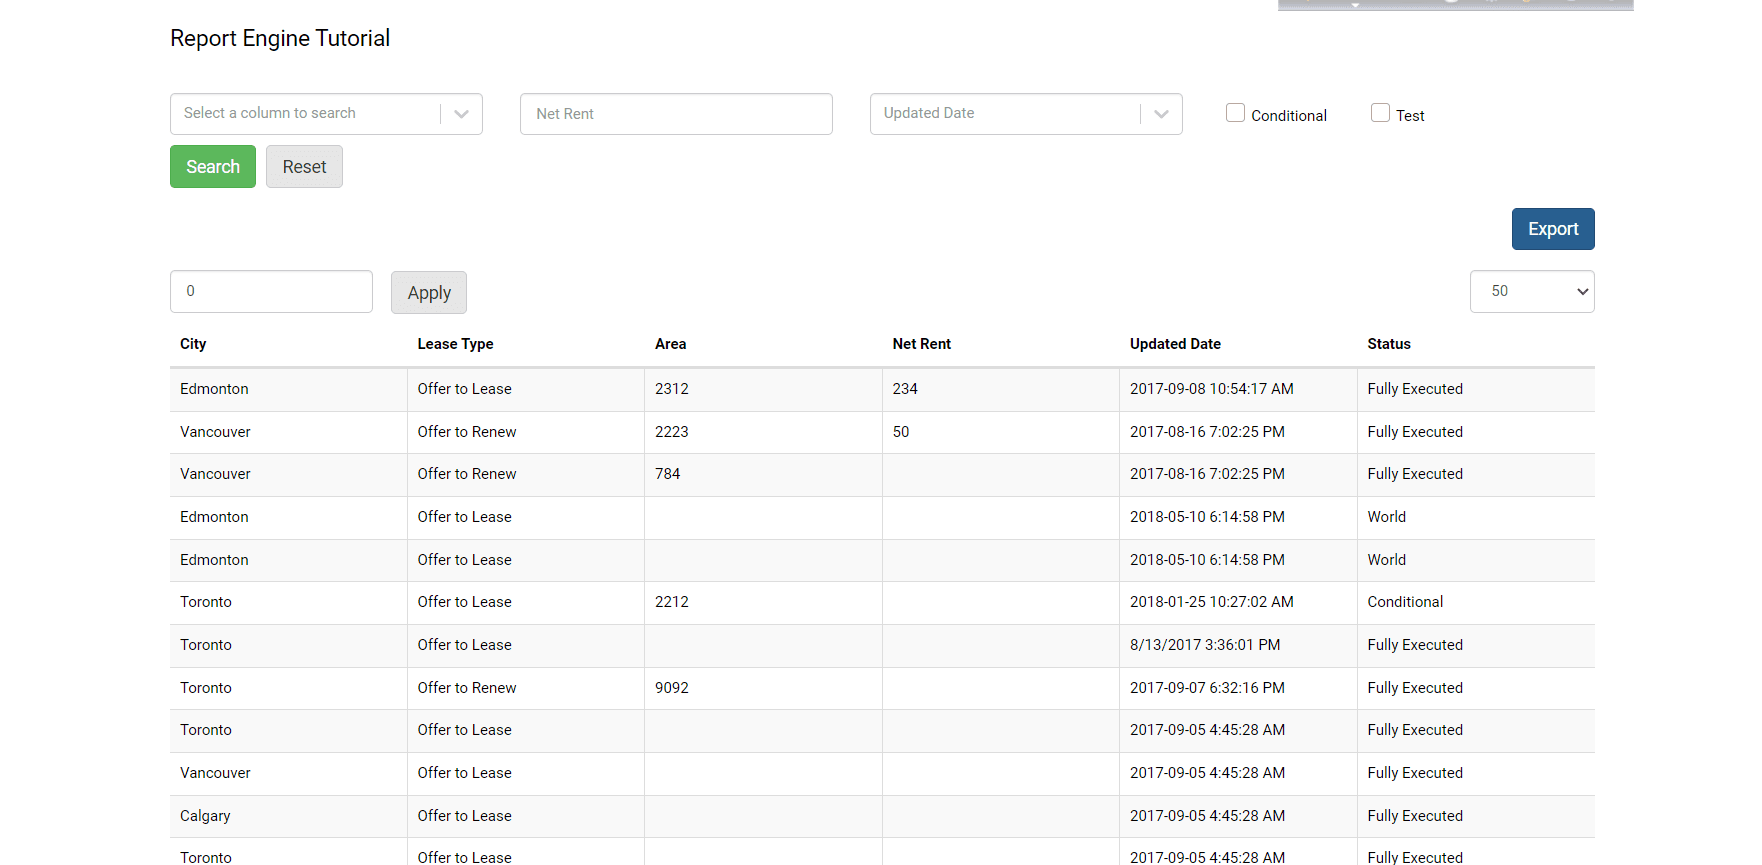Select the Area cell 9092

763,688
